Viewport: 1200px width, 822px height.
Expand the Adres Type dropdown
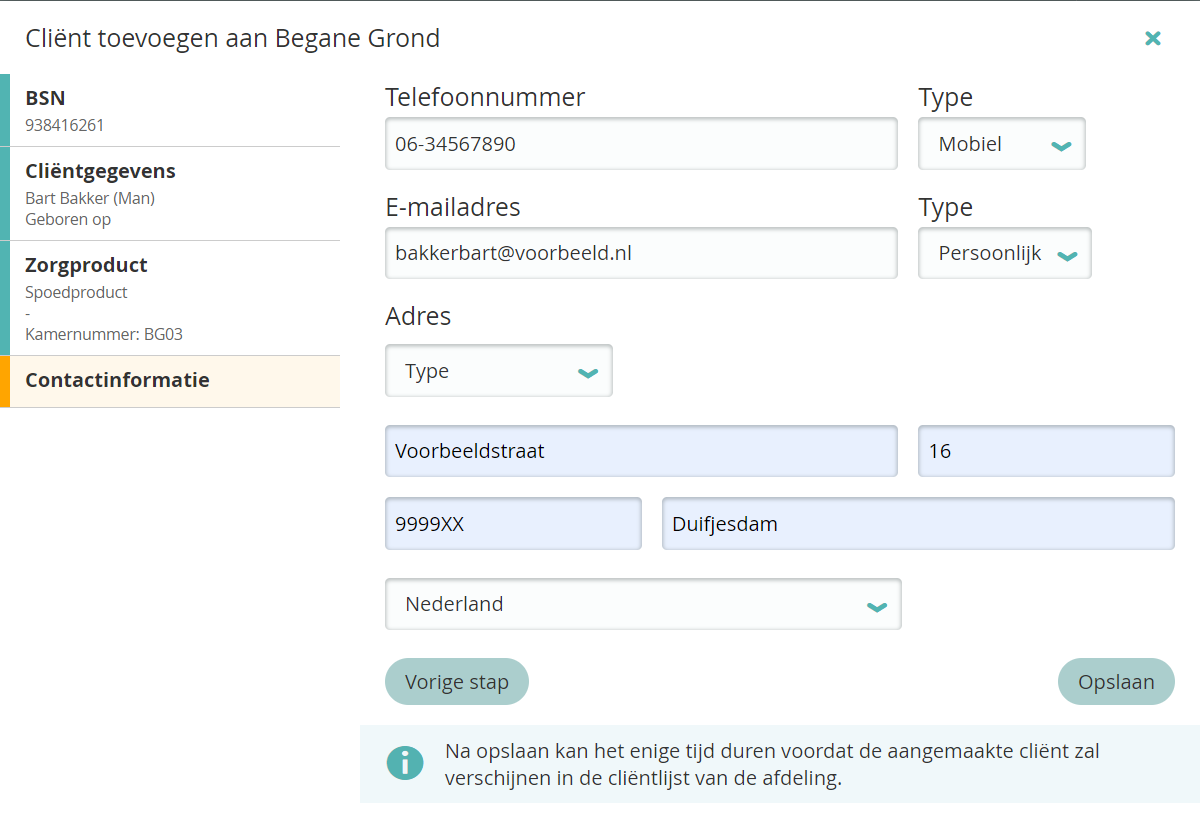(498, 371)
